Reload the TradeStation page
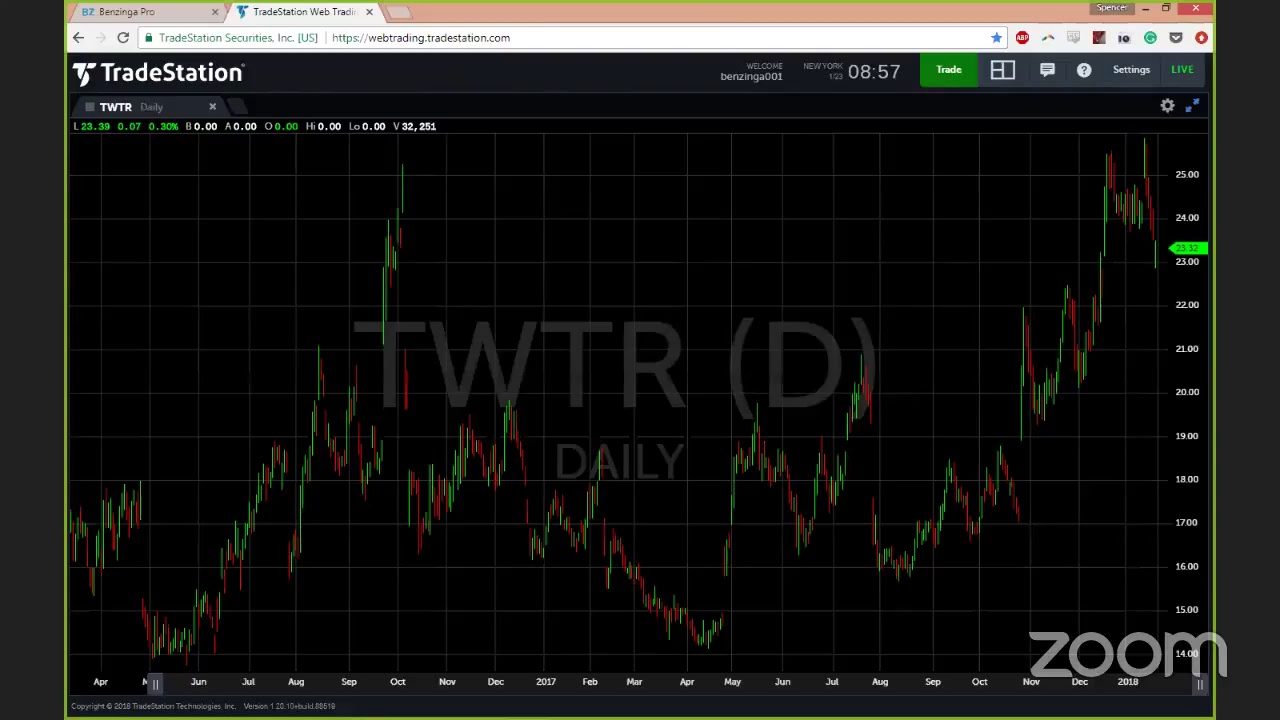Image resolution: width=1280 pixels, height=720 pixels. pos(123,38)
